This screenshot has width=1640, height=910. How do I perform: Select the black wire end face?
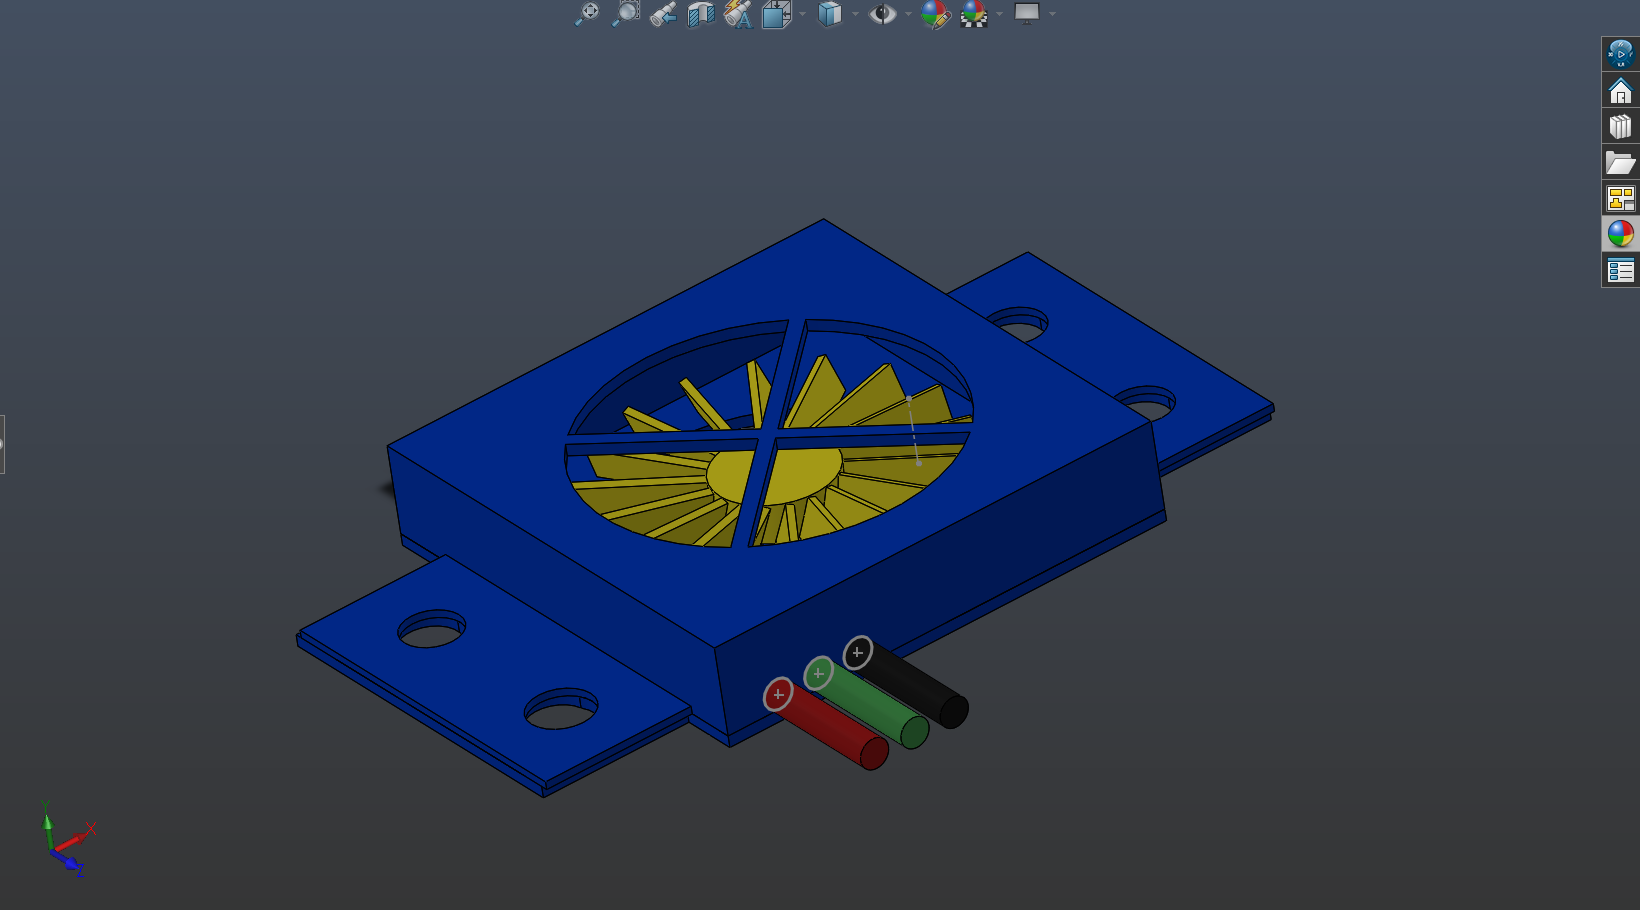[x=953, y=711]
